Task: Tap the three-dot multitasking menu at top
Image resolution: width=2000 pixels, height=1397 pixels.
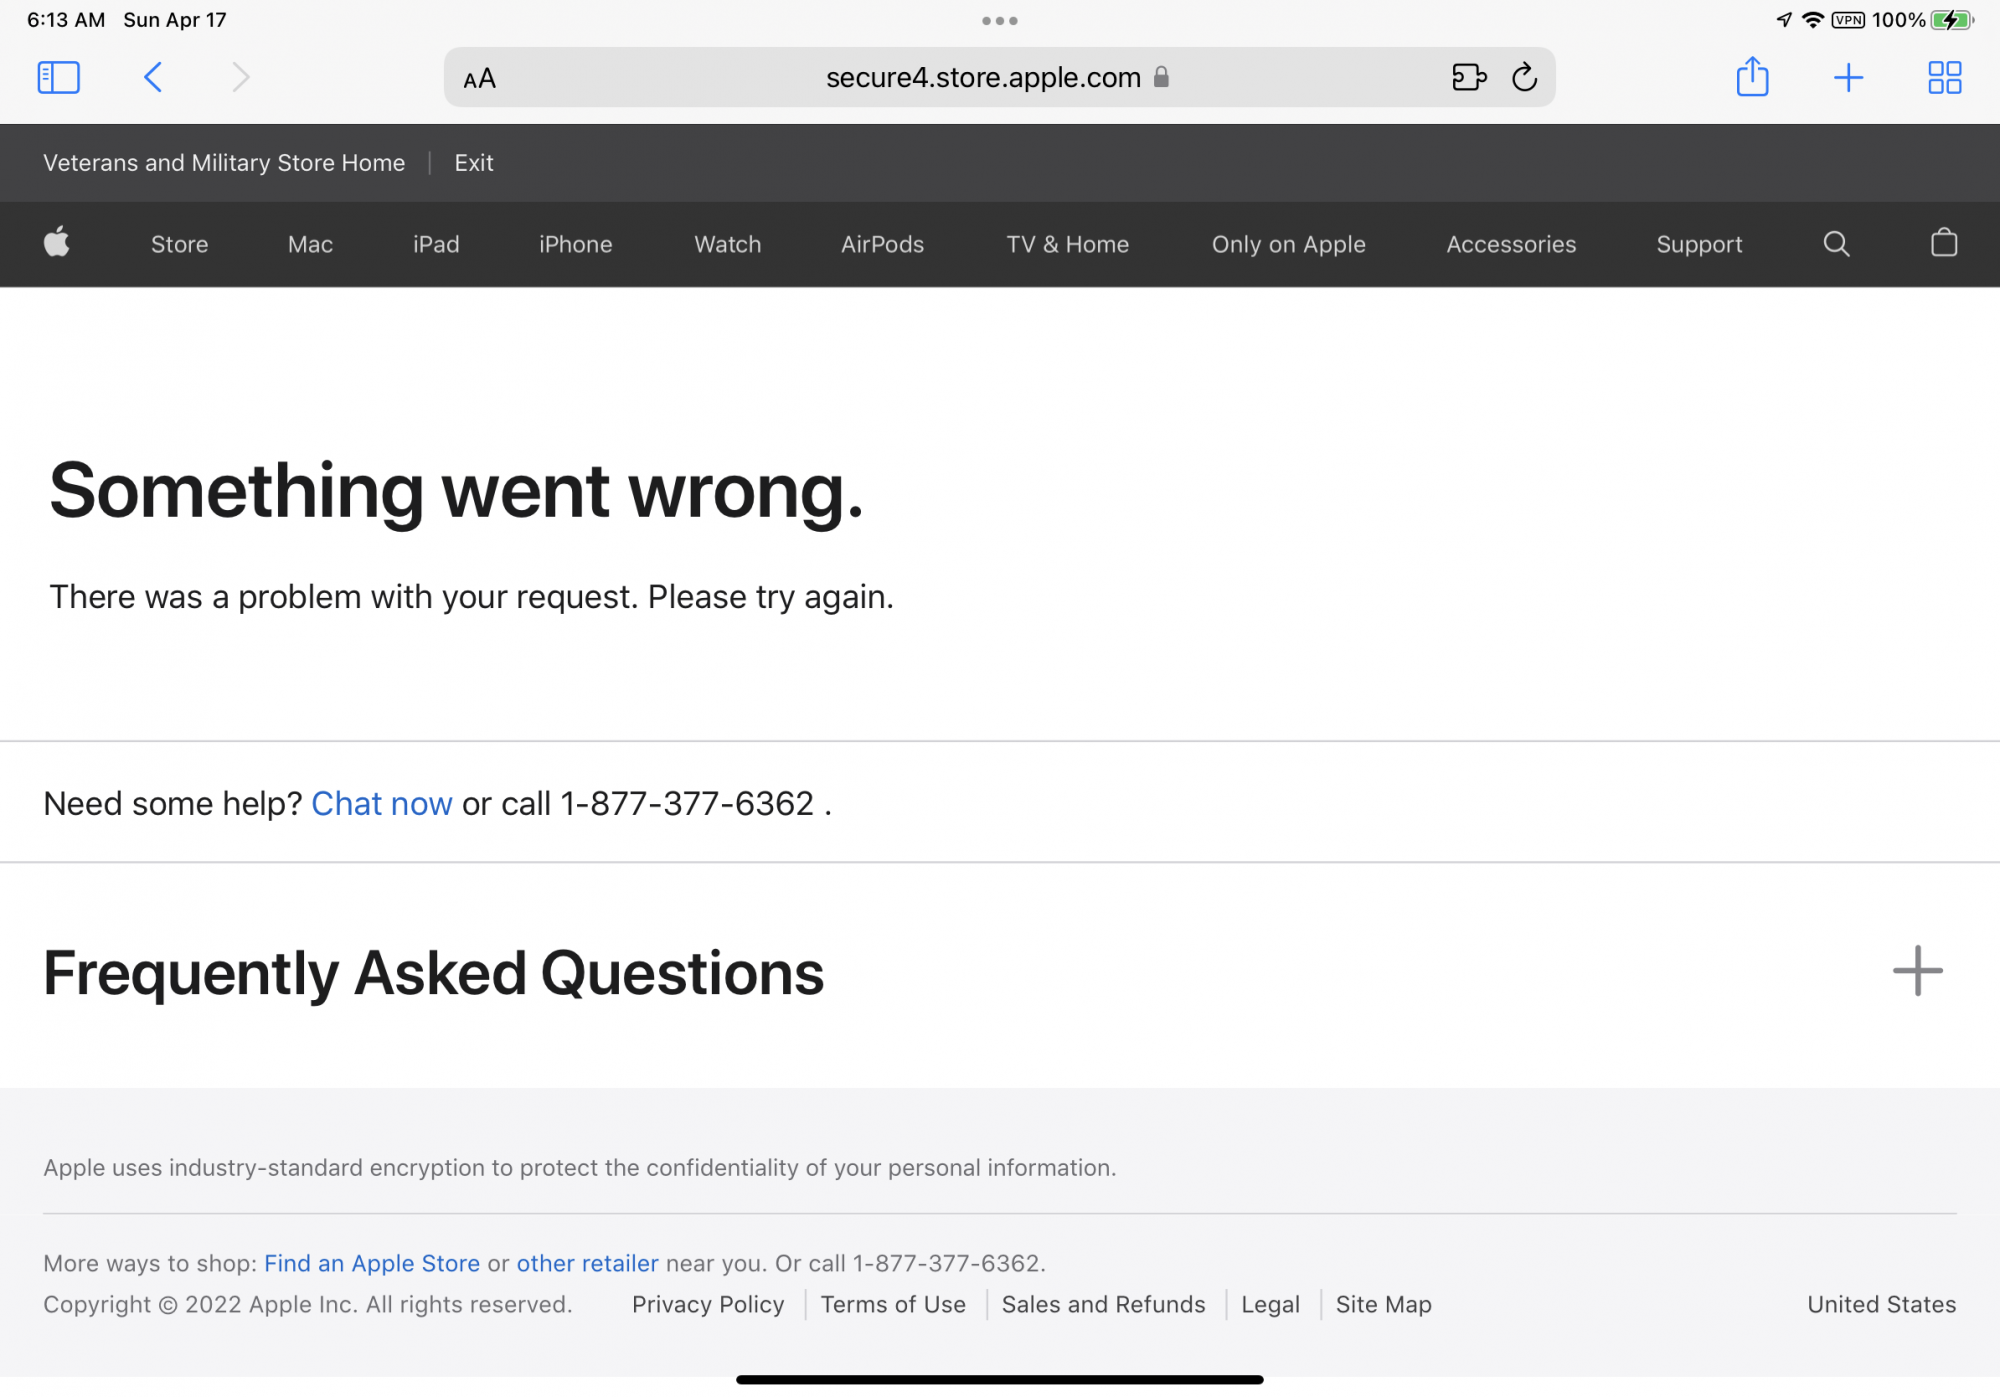Action: click(x=999, y=20)
